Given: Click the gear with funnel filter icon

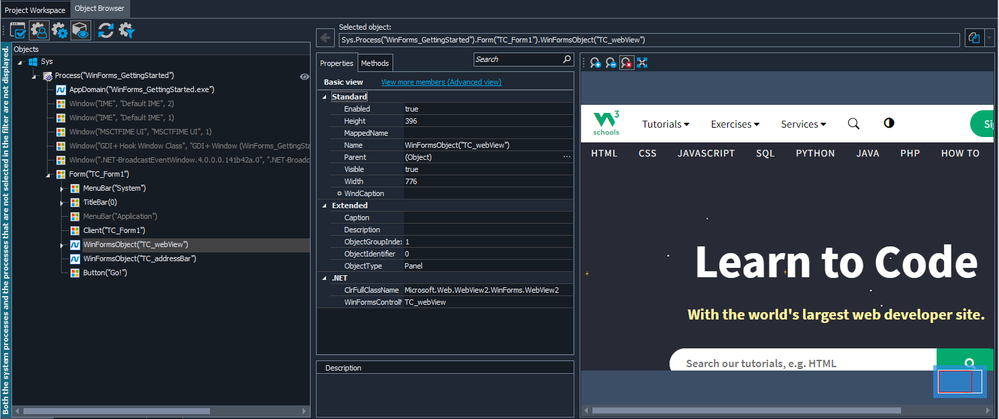Looking at the screenshot, I should (x=127, y=31).
